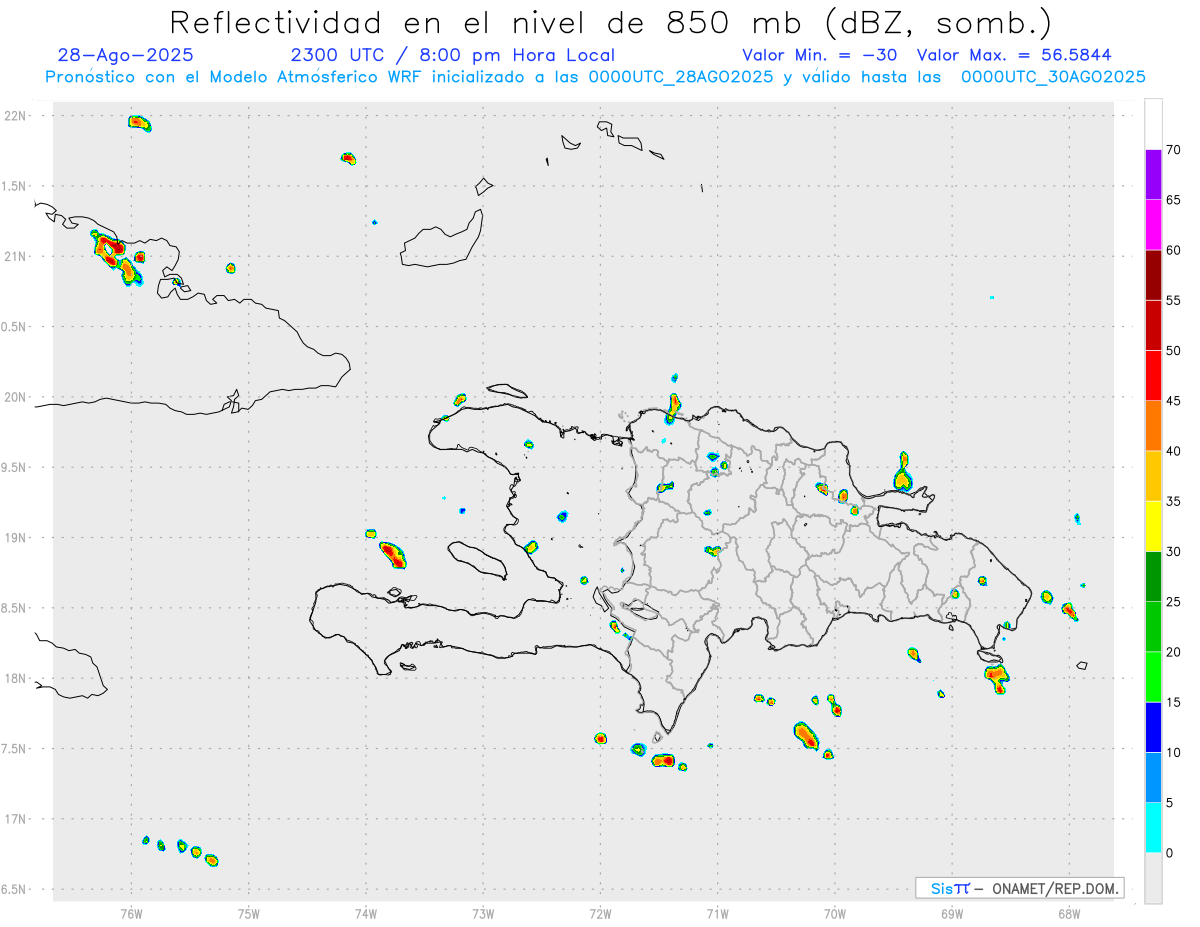Click the '25' label on the color scale
The height and width of the screenshot is (927, 1200).
tap(1173, 602)
